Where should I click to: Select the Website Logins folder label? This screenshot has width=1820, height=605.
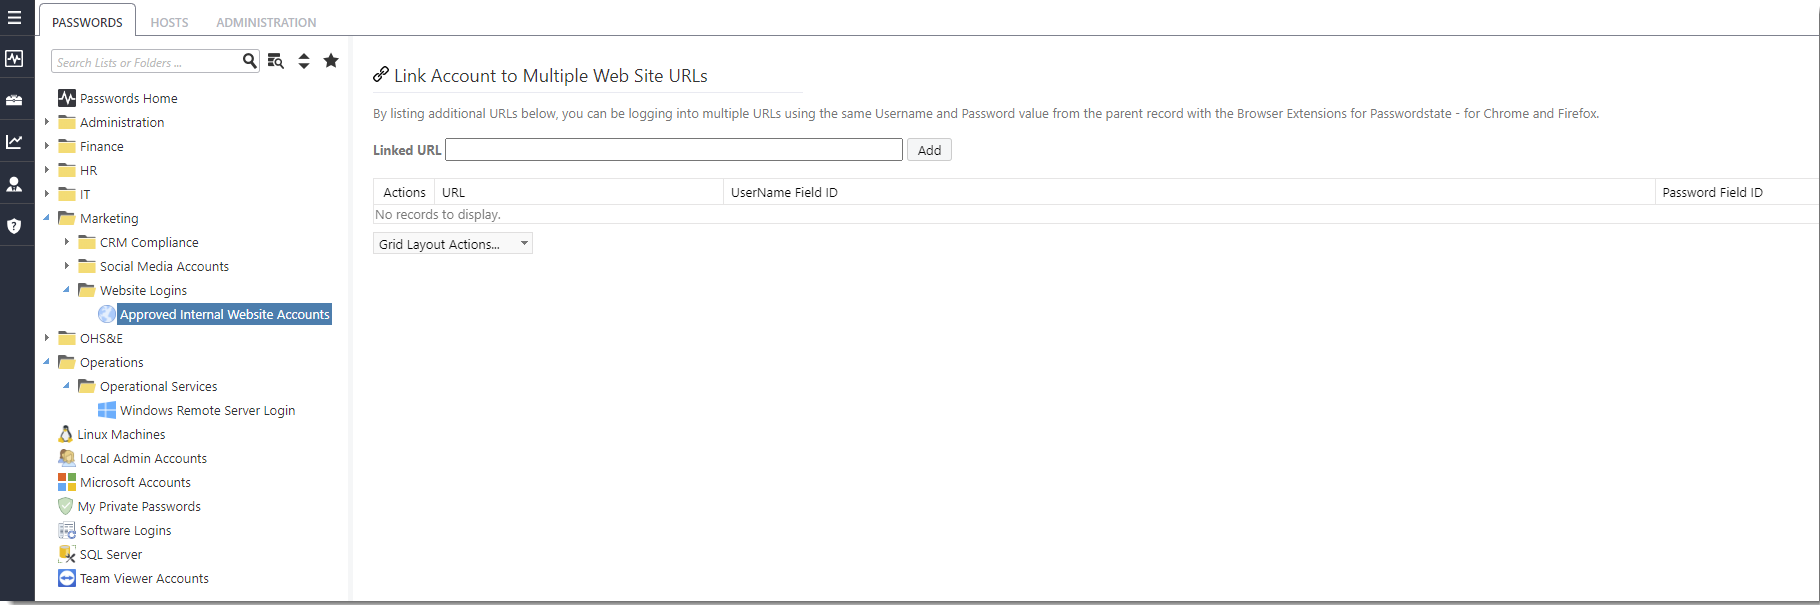[x=143, y=290]
